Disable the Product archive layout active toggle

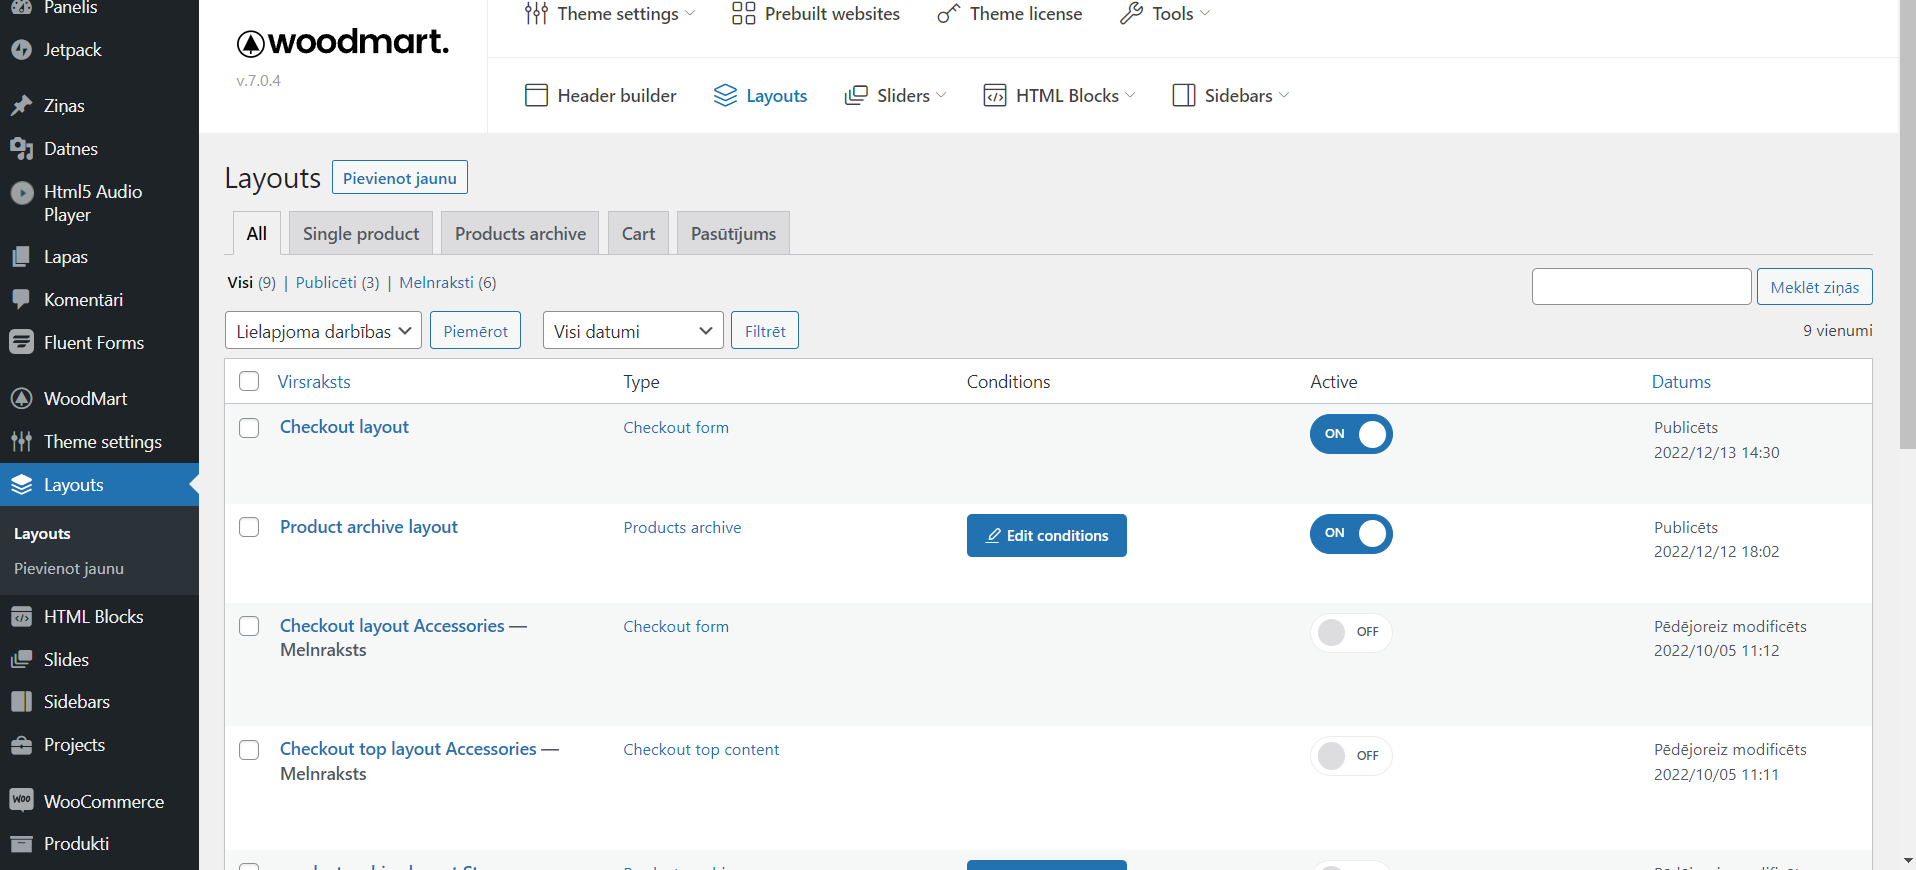pyautogui.click(x=1351, y=534)
